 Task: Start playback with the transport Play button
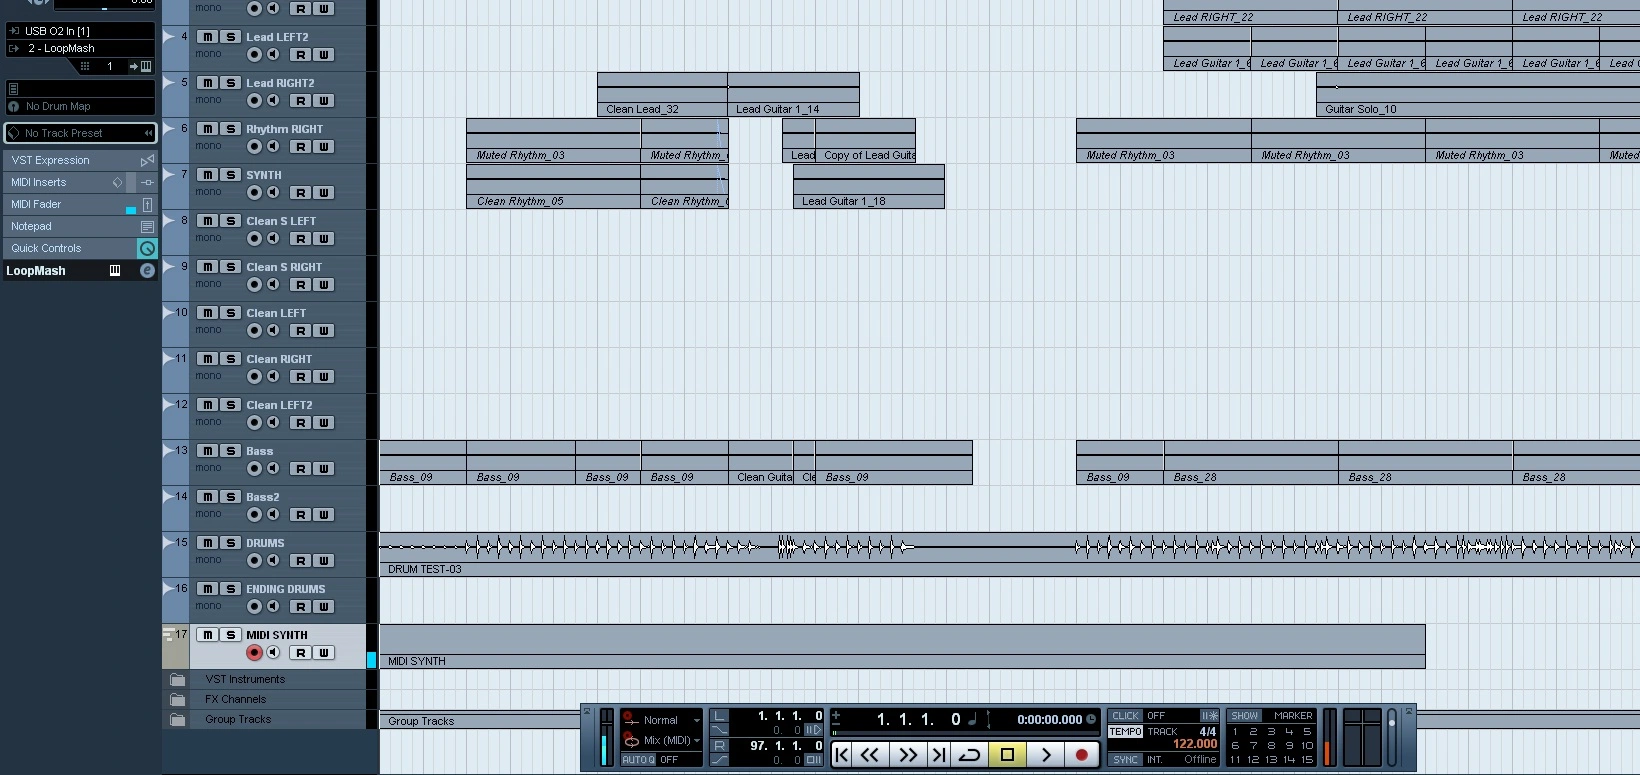tap(1045, 755)
